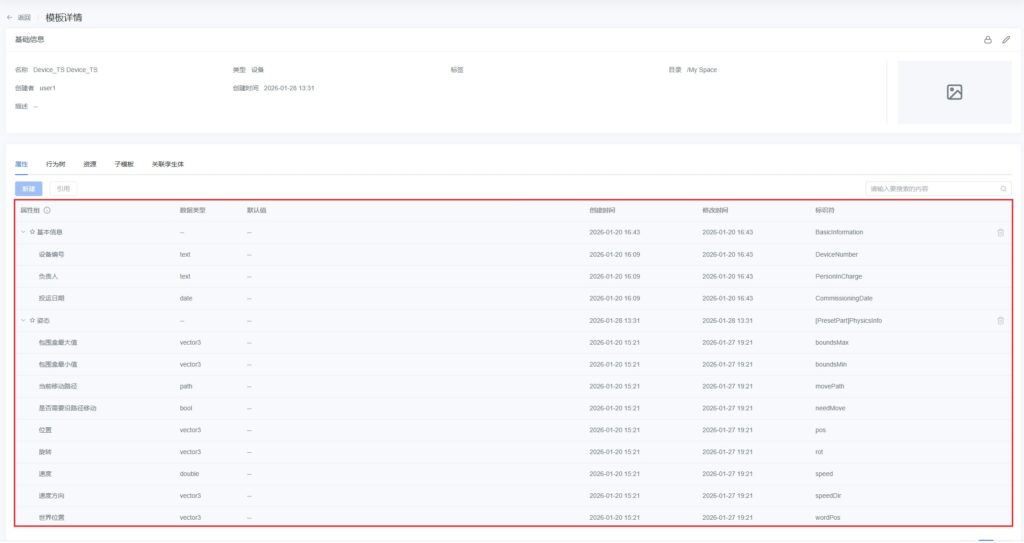Delete the PhysicsInfo group via trash icon
The image size is (1024, 543).
(x=1000, y=321)
